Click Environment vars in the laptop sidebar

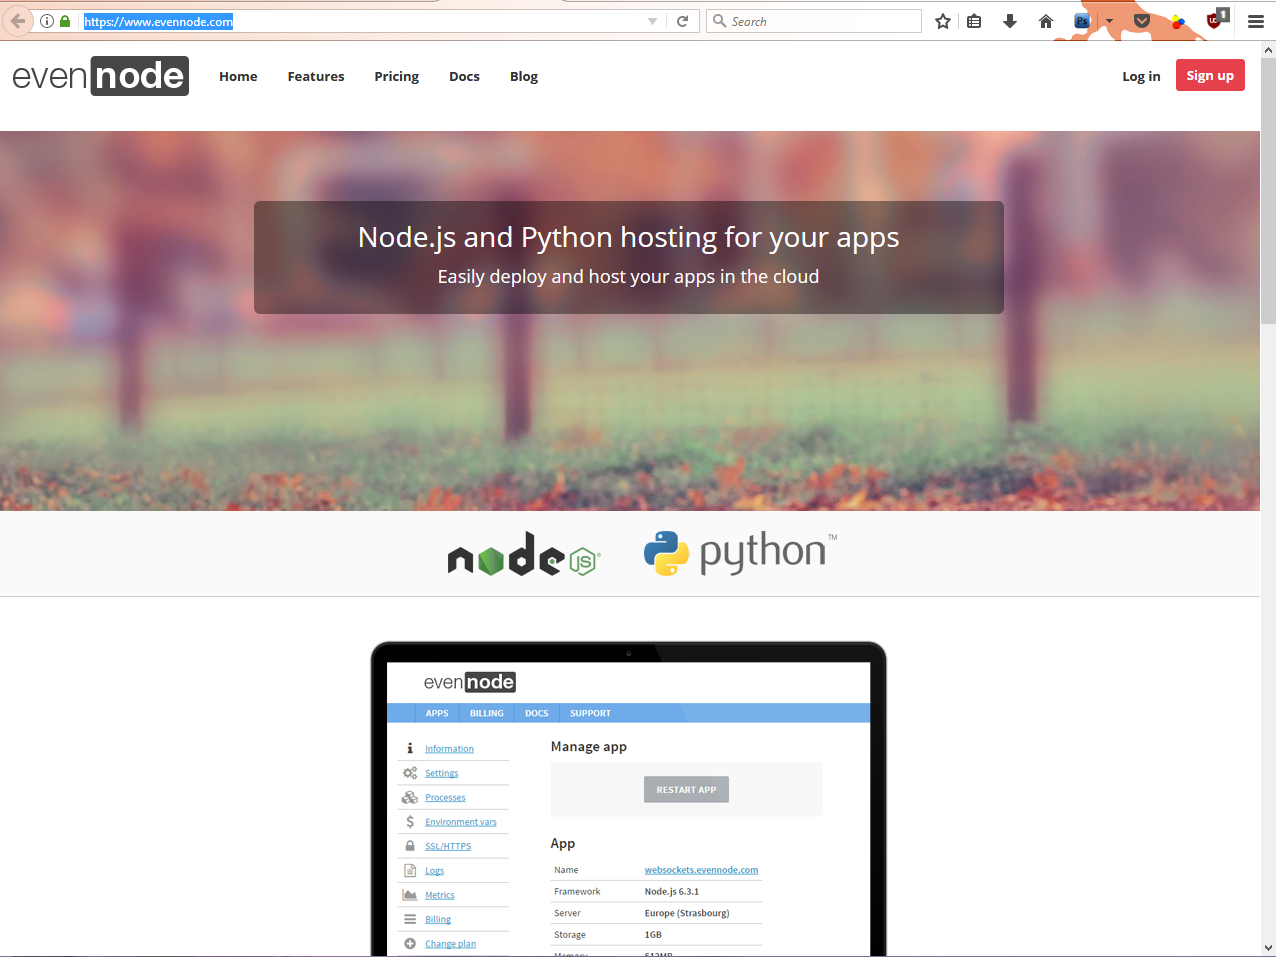pyautogui.click(x=460, y=822)
